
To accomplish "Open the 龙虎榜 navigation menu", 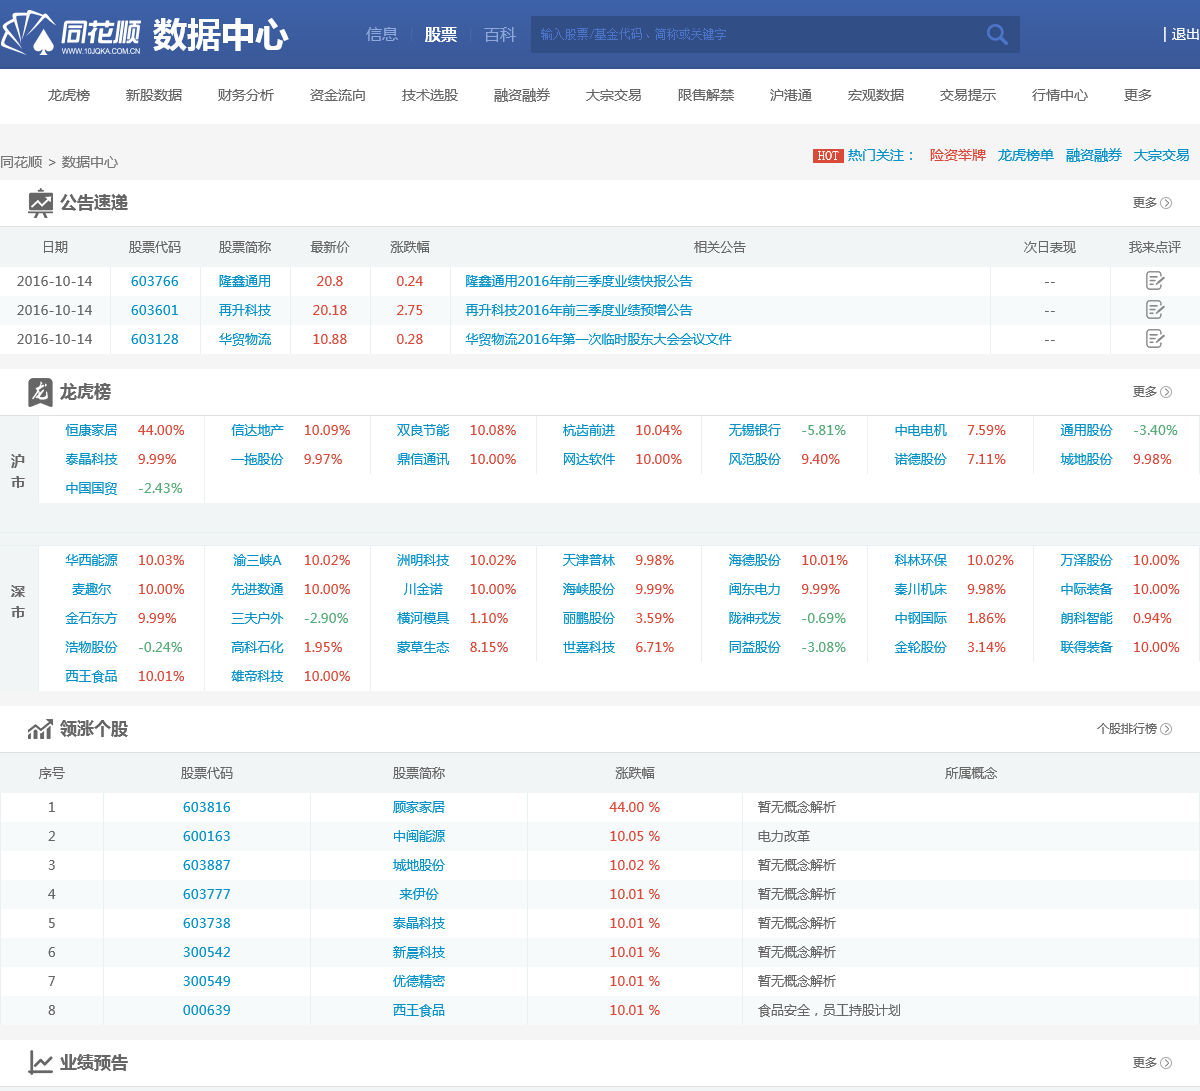I will [x=69, y=95].
